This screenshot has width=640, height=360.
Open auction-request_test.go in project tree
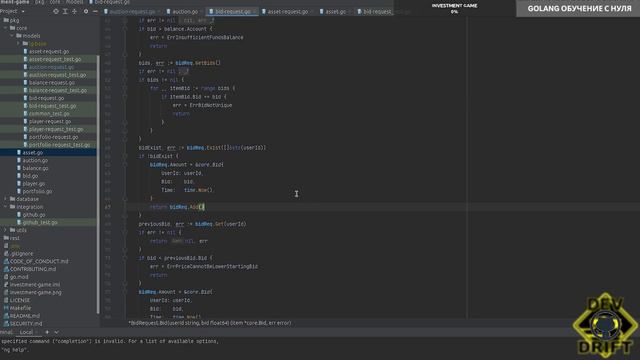(x=57, y=75)
